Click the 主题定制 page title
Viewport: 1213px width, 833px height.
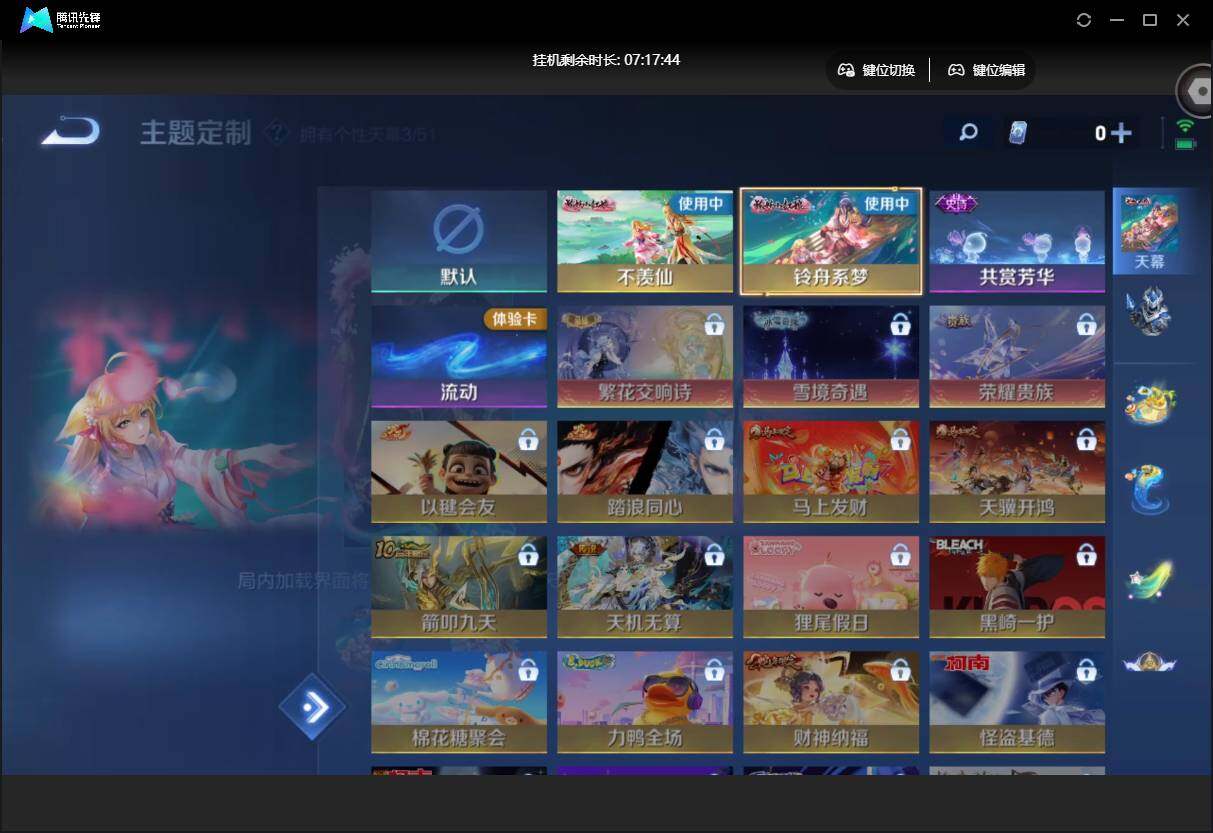pos(195,132)
